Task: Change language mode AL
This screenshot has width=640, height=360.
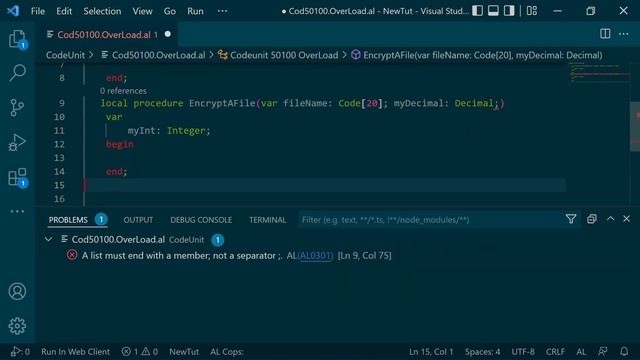Action: click(x=581, y=351)
